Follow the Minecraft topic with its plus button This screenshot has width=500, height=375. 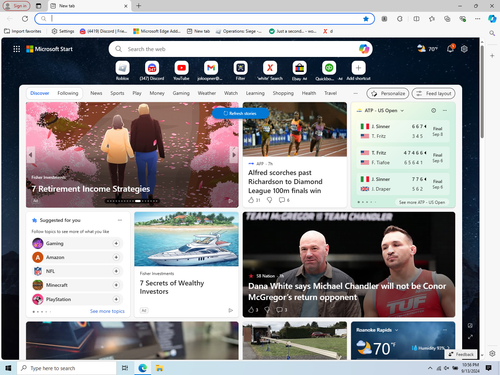click(x=116, y=285)
